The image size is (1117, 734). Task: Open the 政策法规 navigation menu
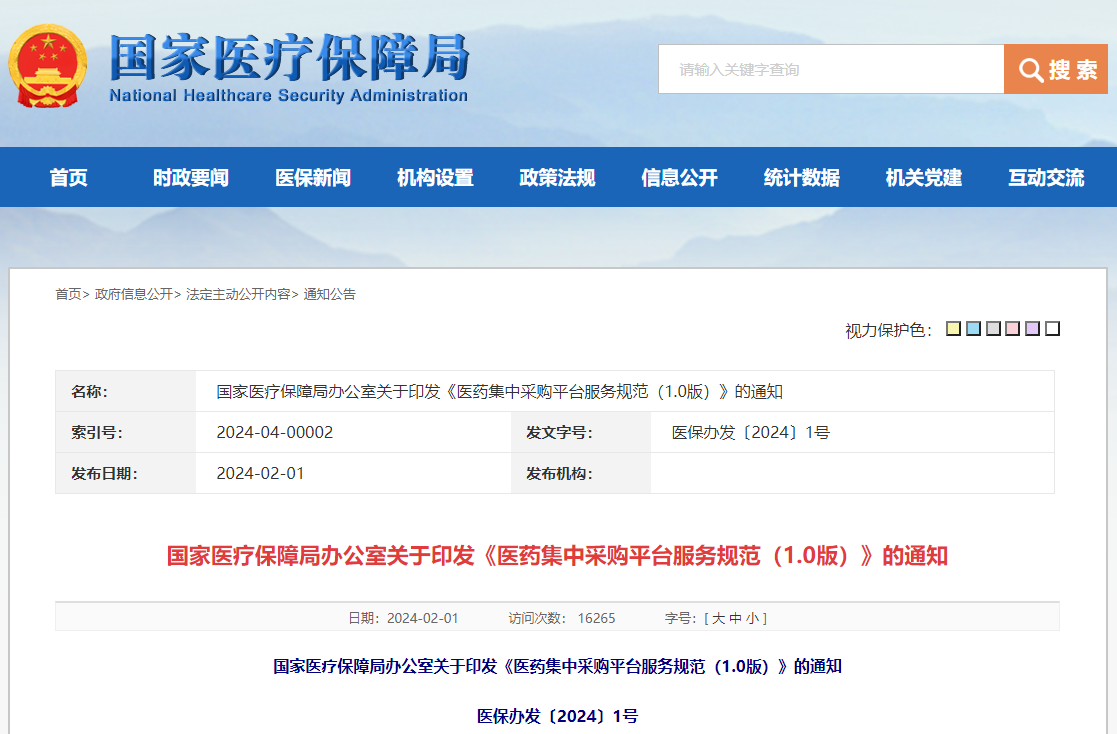(x=557, y=178)
